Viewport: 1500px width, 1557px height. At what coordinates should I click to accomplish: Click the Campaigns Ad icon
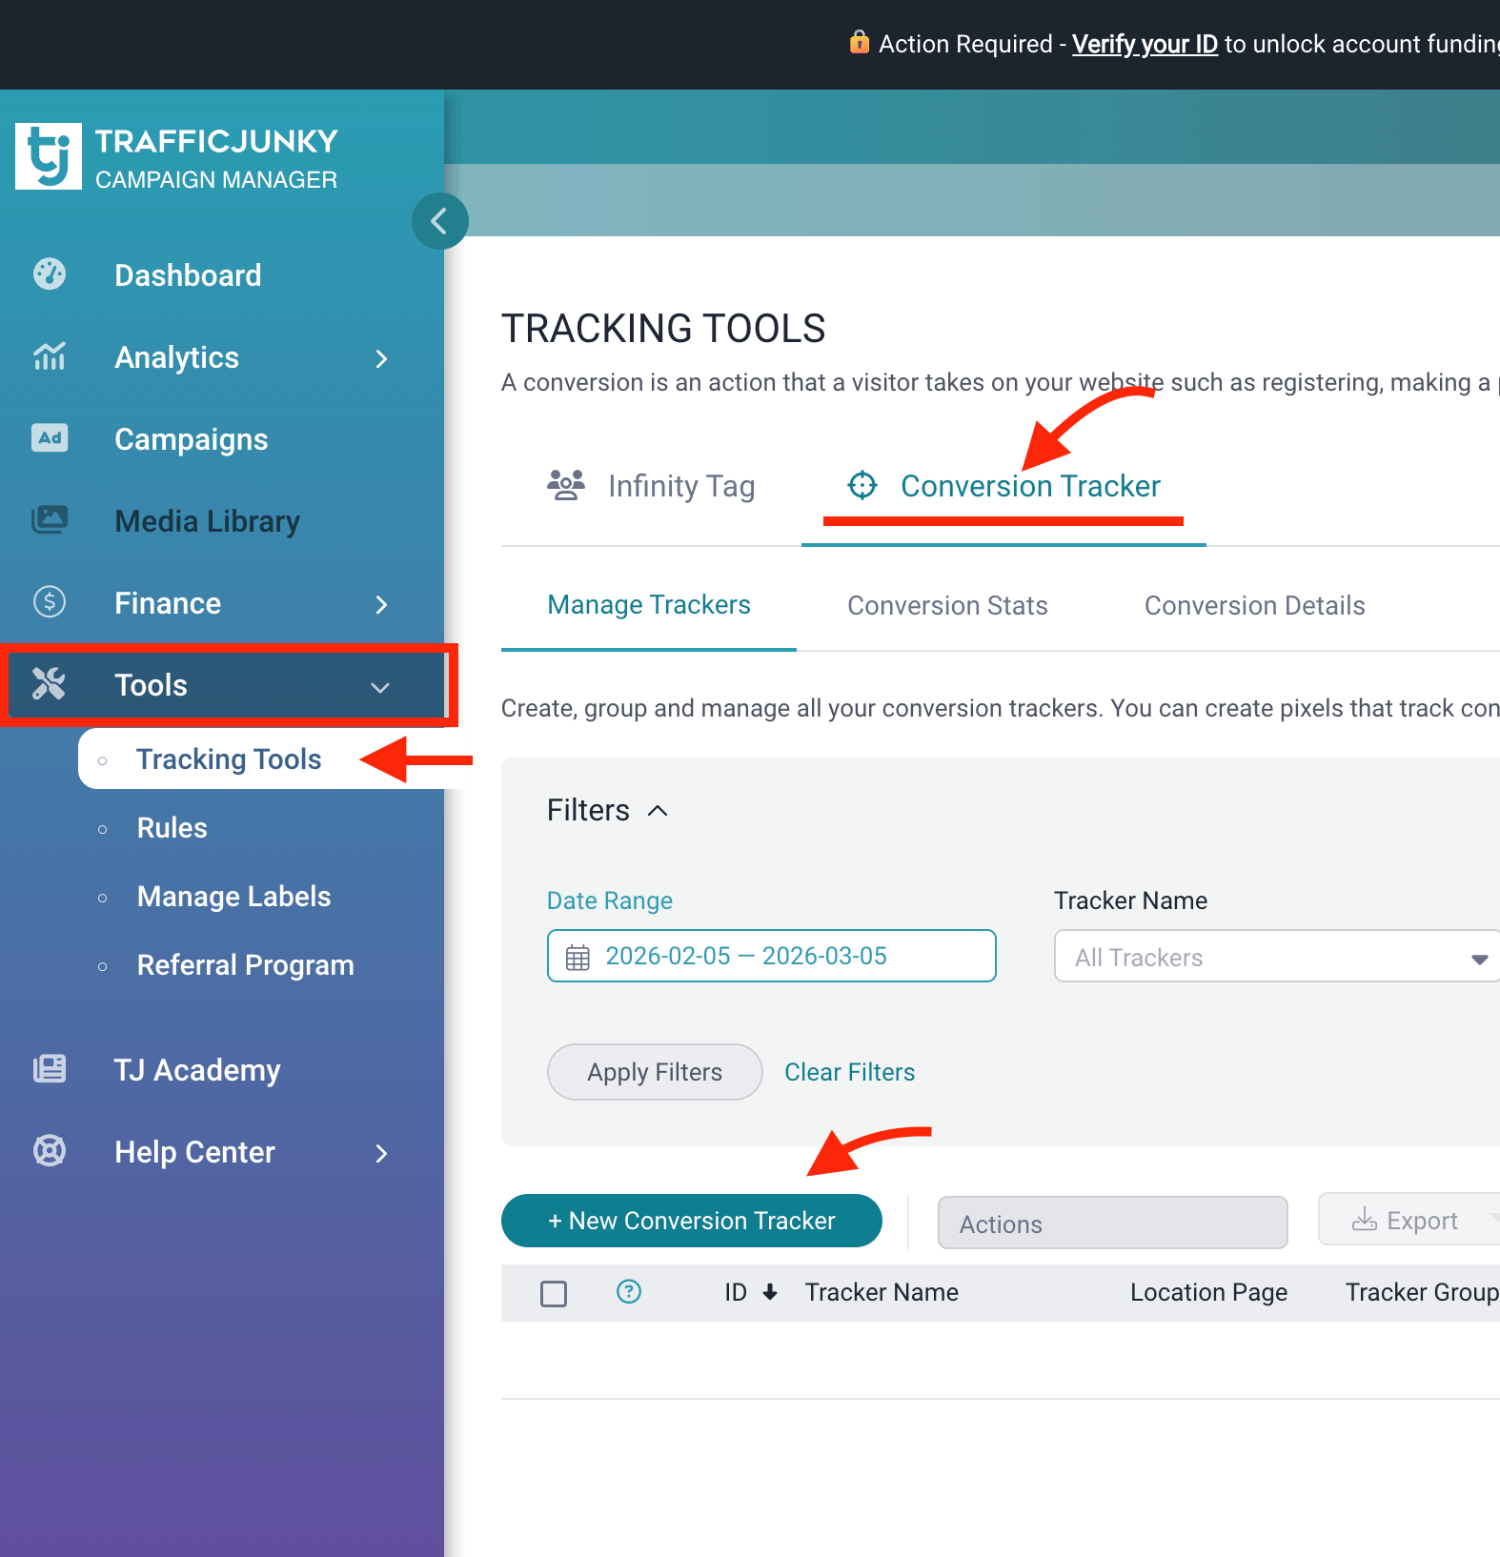(x=49, y=438)
